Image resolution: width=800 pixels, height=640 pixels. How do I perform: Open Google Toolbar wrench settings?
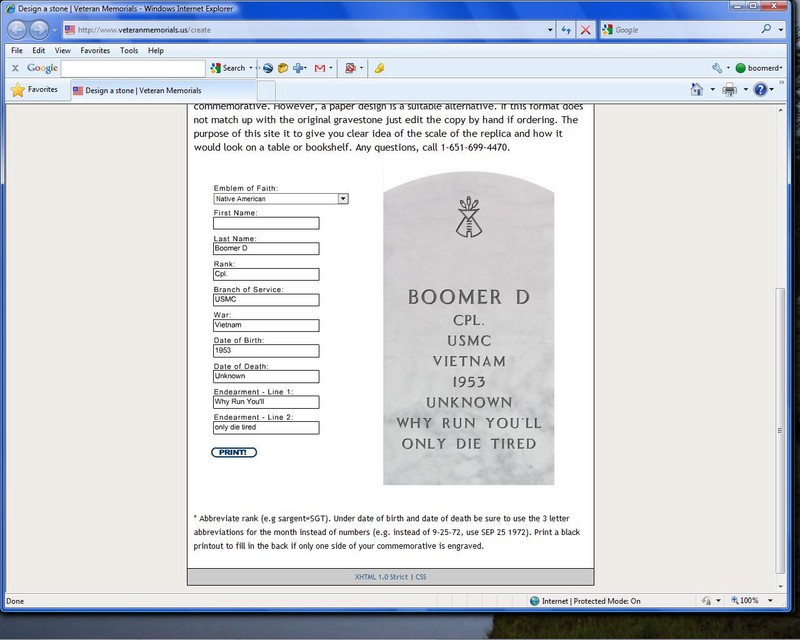[x=717, y=68]
